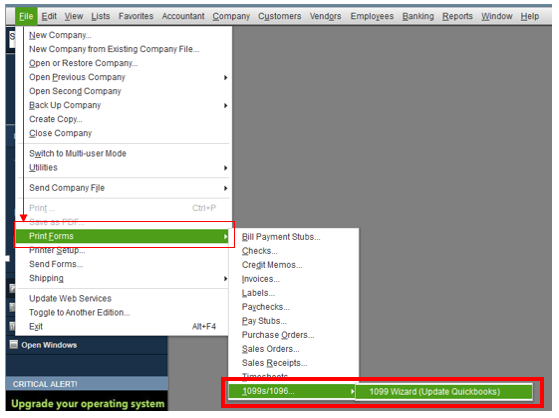Click the Upgrade your operating system alert
The height and width of the screenshot is (418, 559).
88,404
